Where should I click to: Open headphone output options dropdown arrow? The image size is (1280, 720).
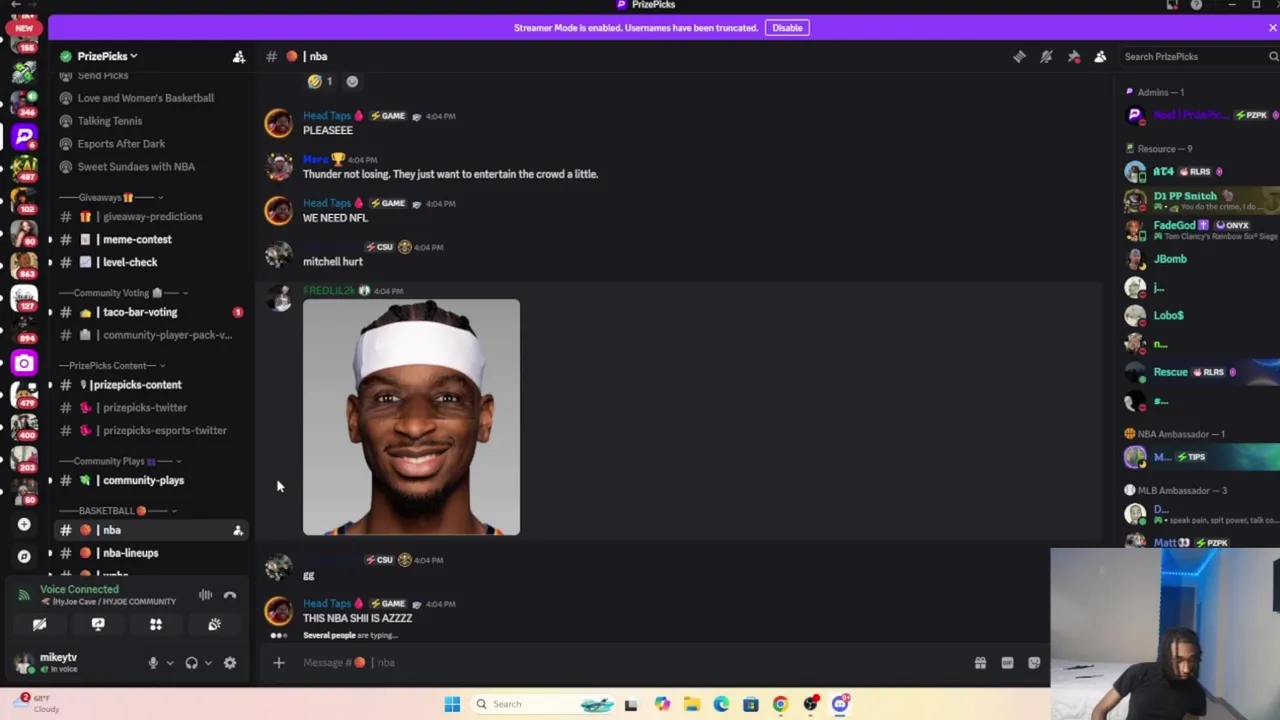click(x=207, y=663)
